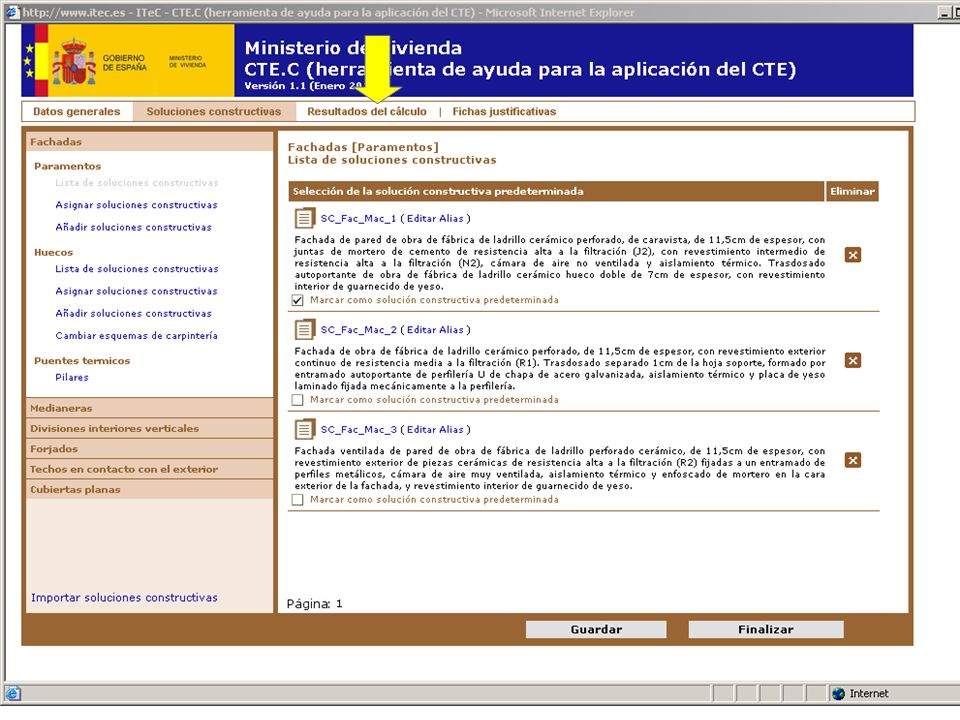This screenshot has height=720, width=960.
Task: Expand Techos en contacto con el exterior
Action: 149,469
